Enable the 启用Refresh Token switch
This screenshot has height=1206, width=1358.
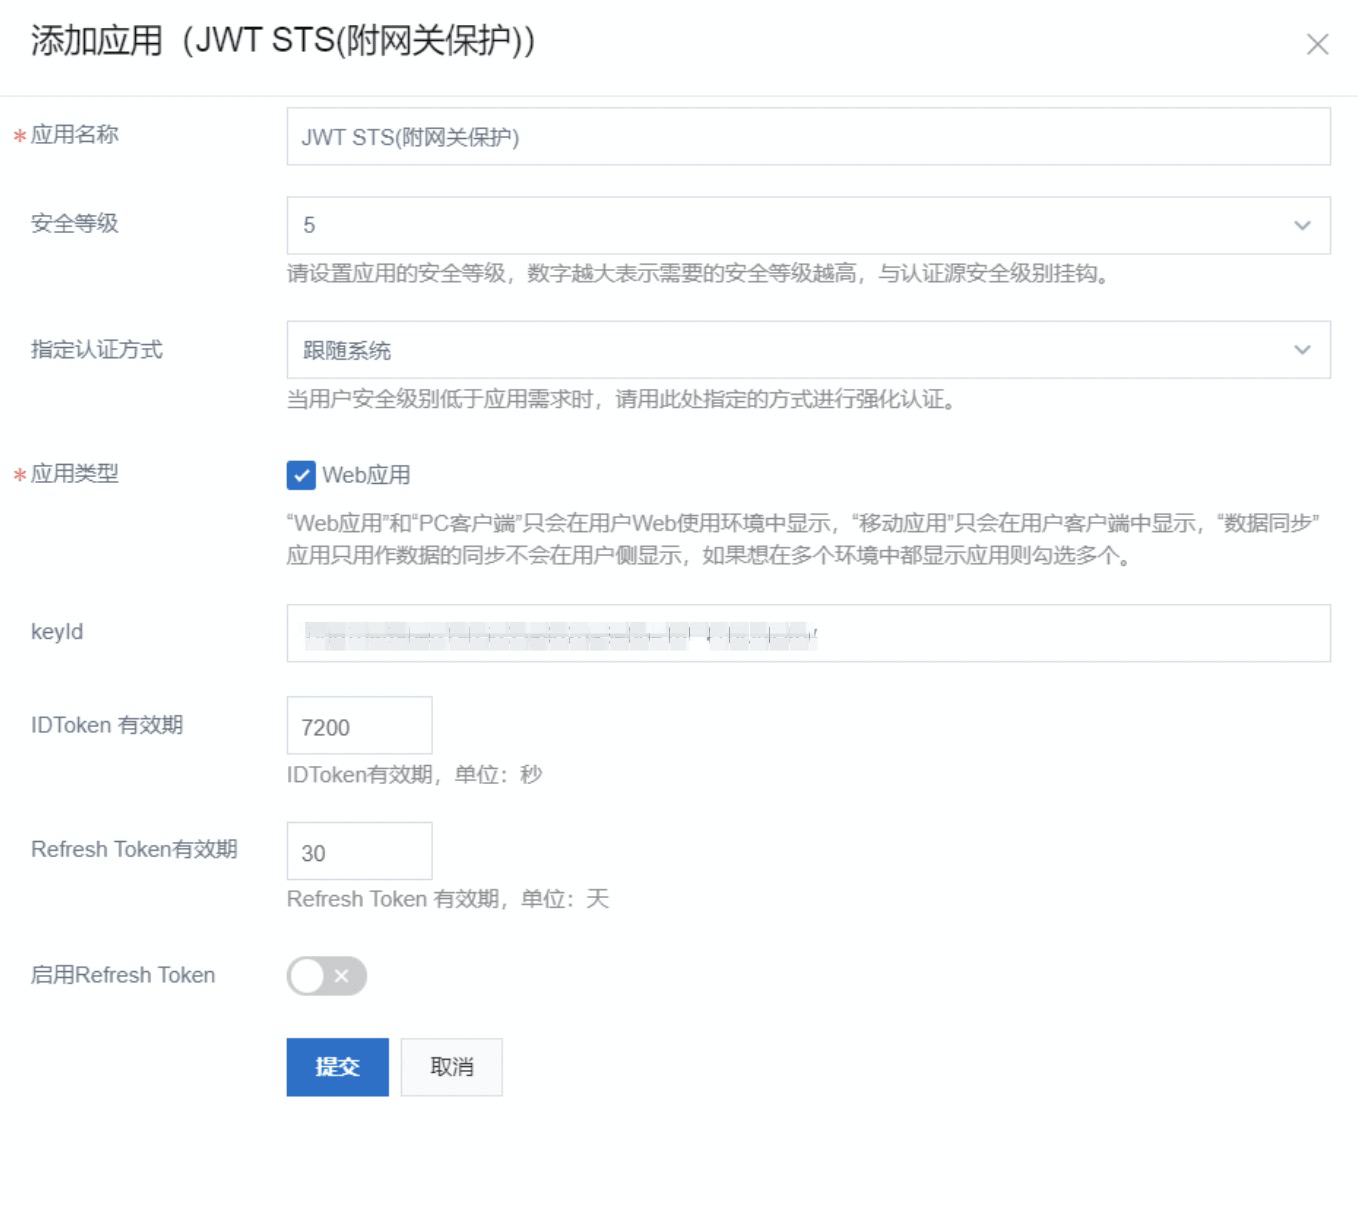326,976
